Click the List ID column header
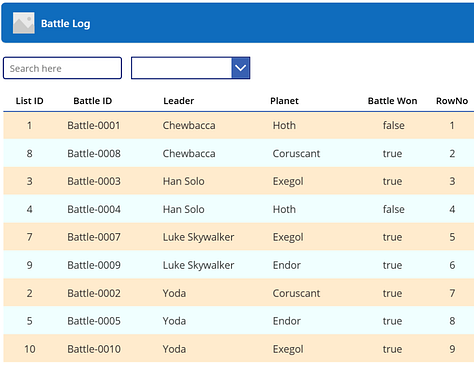 pos(29,101)
